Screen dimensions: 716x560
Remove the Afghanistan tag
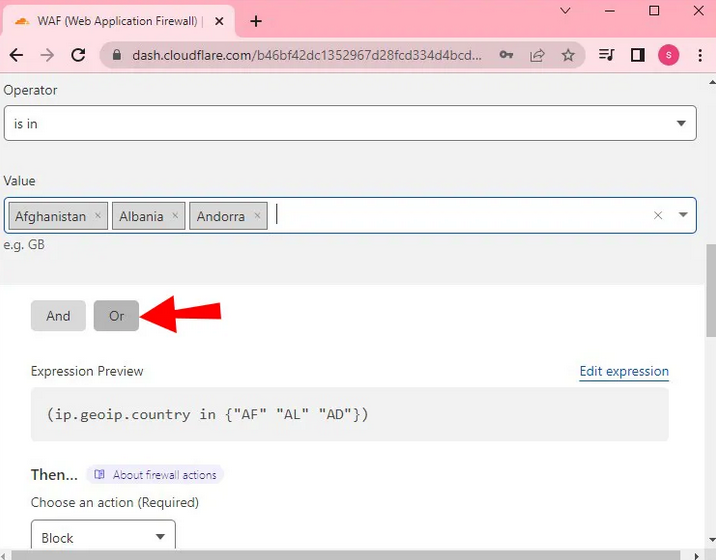pos(98,216)
